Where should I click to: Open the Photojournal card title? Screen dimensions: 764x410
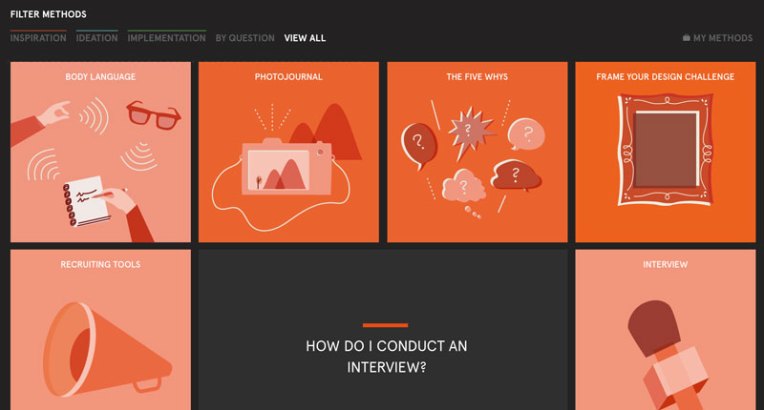[x=288, y=77]
